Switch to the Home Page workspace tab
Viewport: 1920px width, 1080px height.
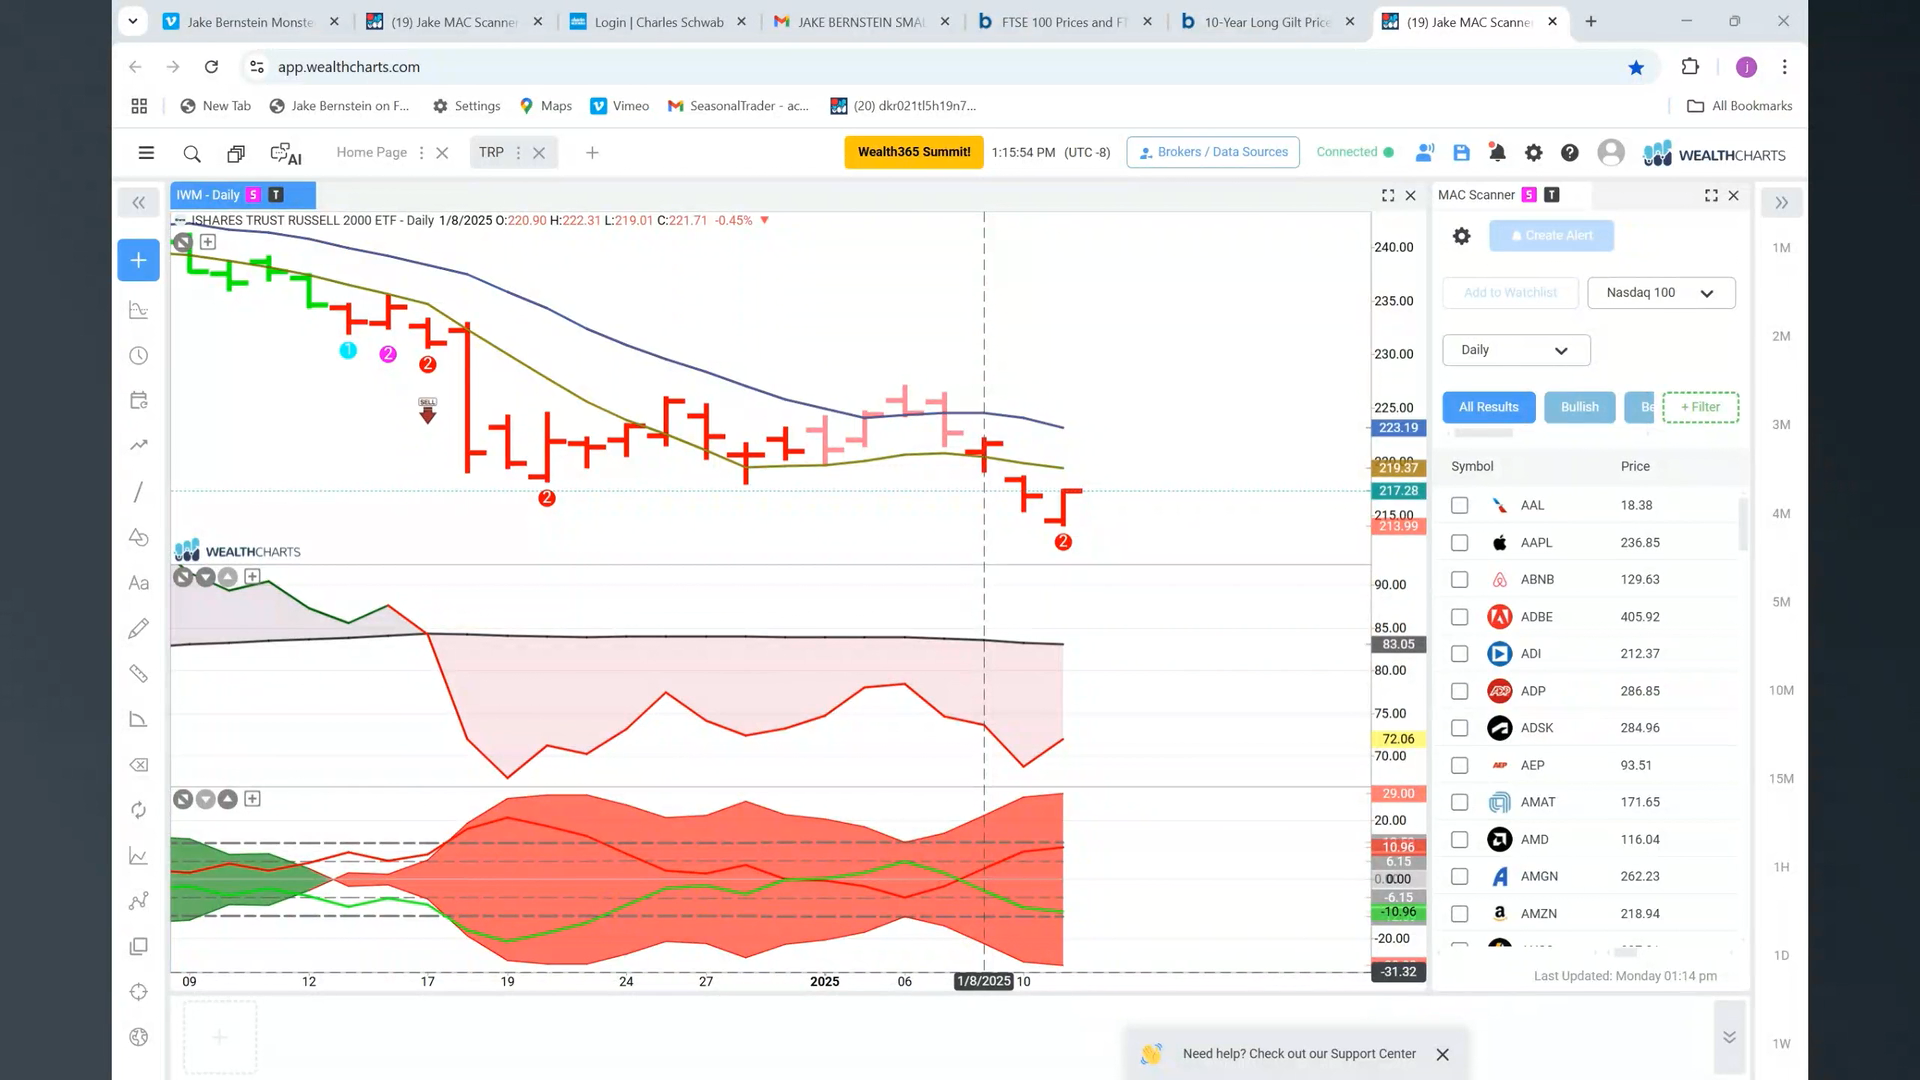(371, 152)
